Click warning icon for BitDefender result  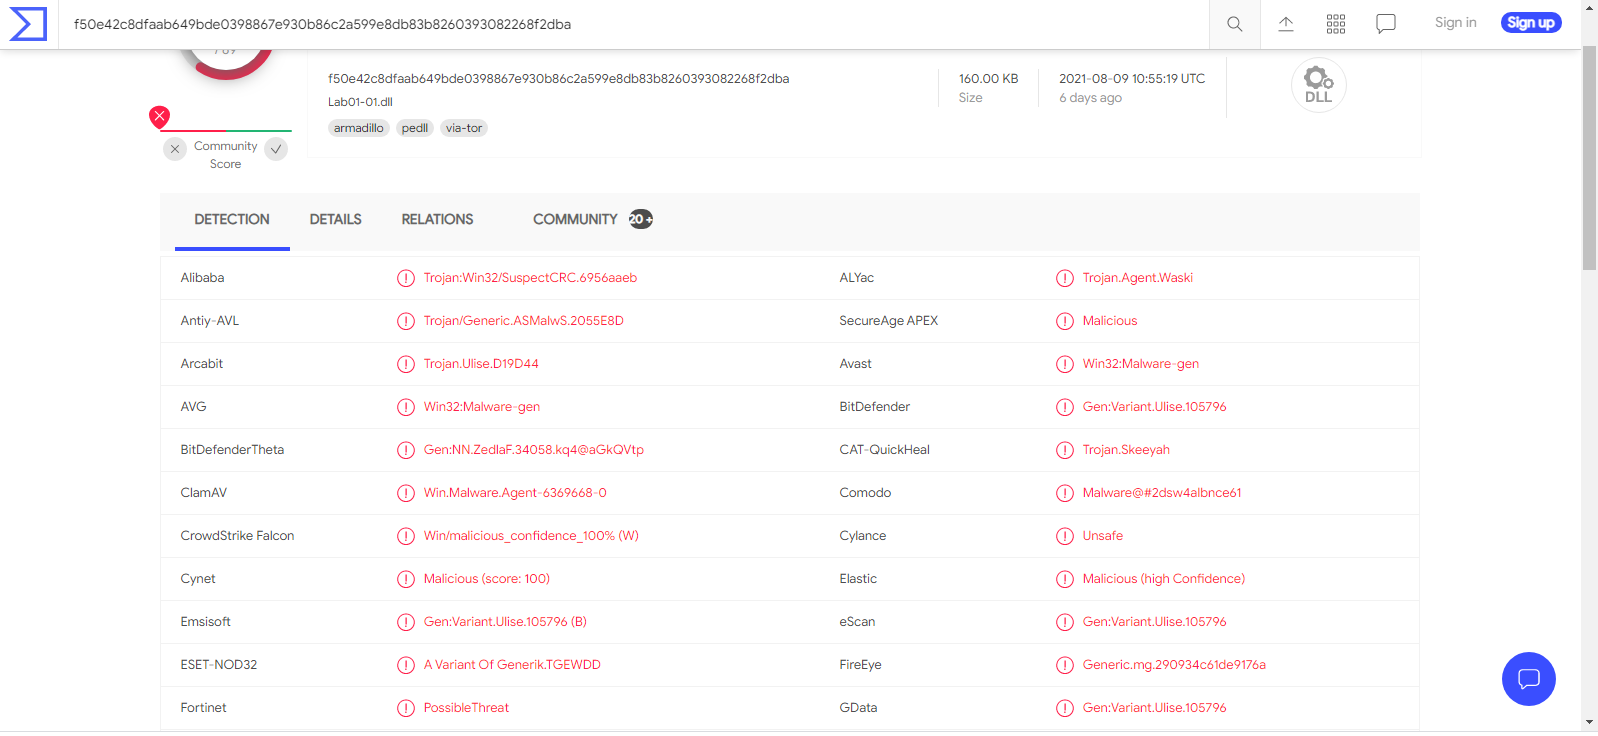click(1065, 407)
